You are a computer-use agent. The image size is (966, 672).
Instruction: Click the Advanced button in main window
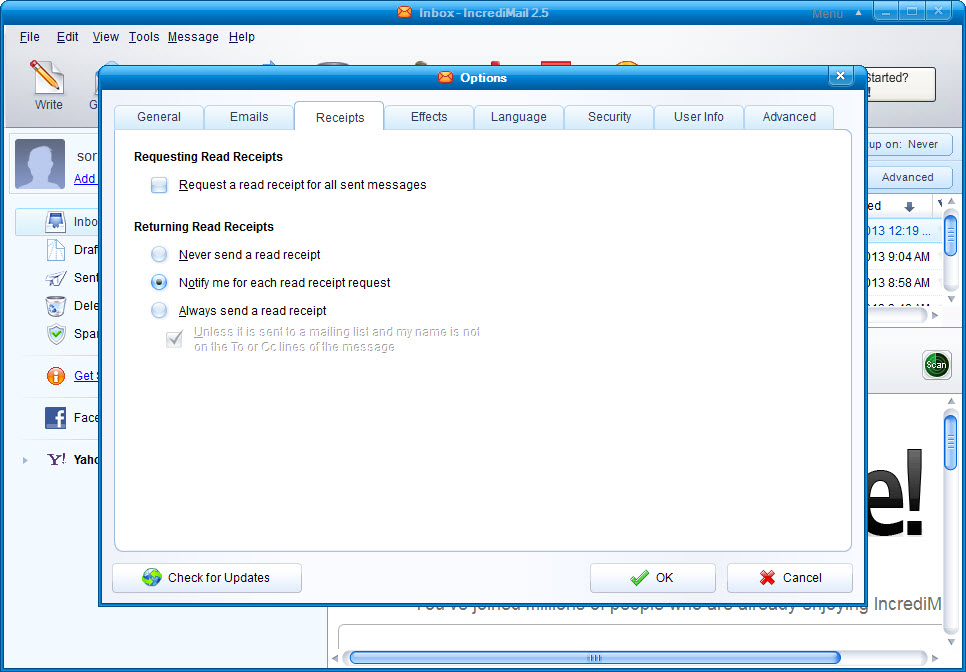pyautogui.click(x=909, y=177)
